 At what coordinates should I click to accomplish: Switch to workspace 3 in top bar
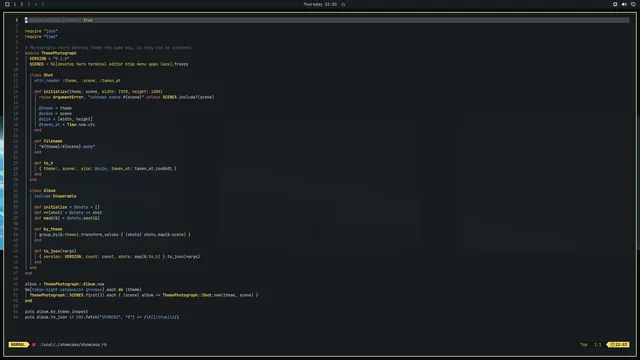[x=29, y=4]
